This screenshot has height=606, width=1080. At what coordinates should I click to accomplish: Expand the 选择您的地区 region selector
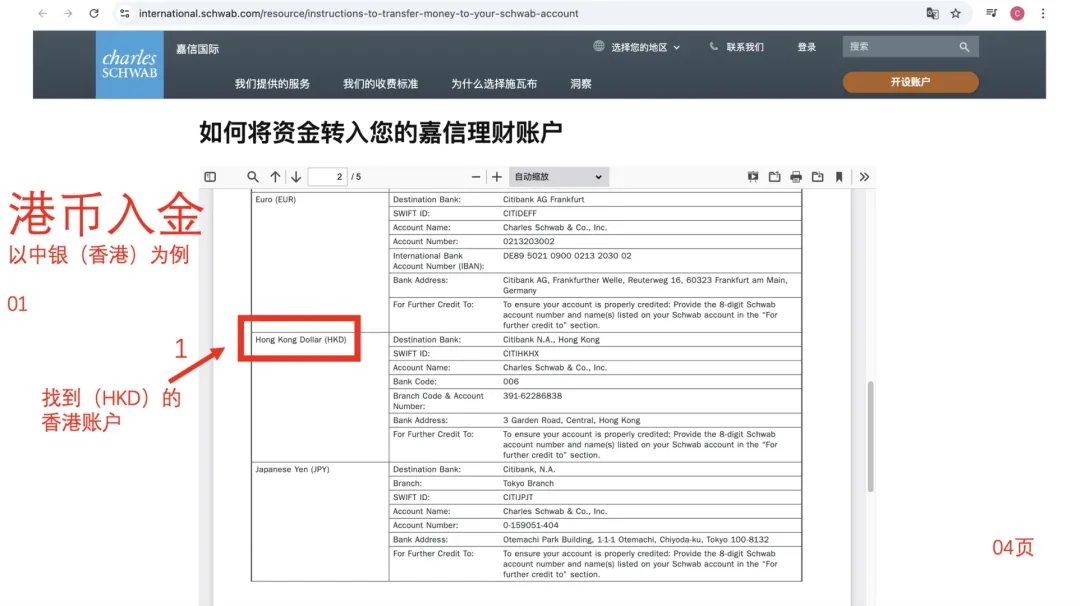coord(645,47)
